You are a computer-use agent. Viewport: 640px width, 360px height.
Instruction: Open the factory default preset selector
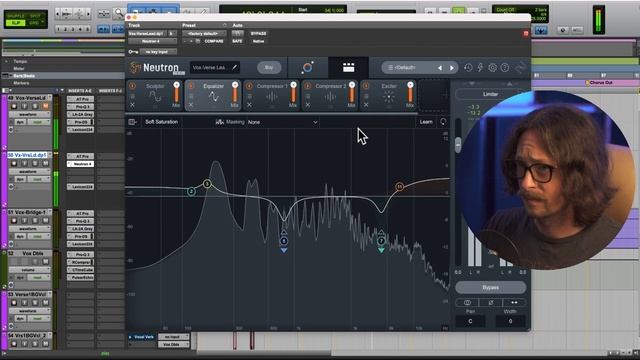(203, 33)
